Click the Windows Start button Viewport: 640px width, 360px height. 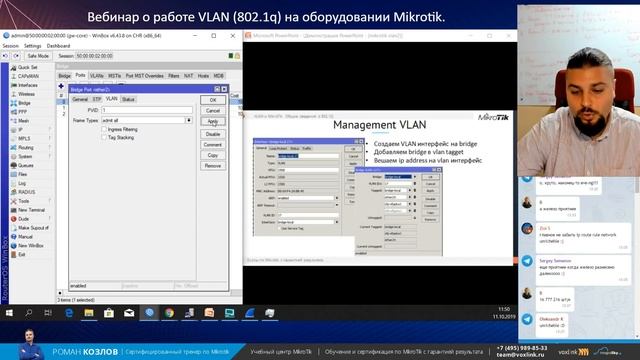tap(9, 313)
